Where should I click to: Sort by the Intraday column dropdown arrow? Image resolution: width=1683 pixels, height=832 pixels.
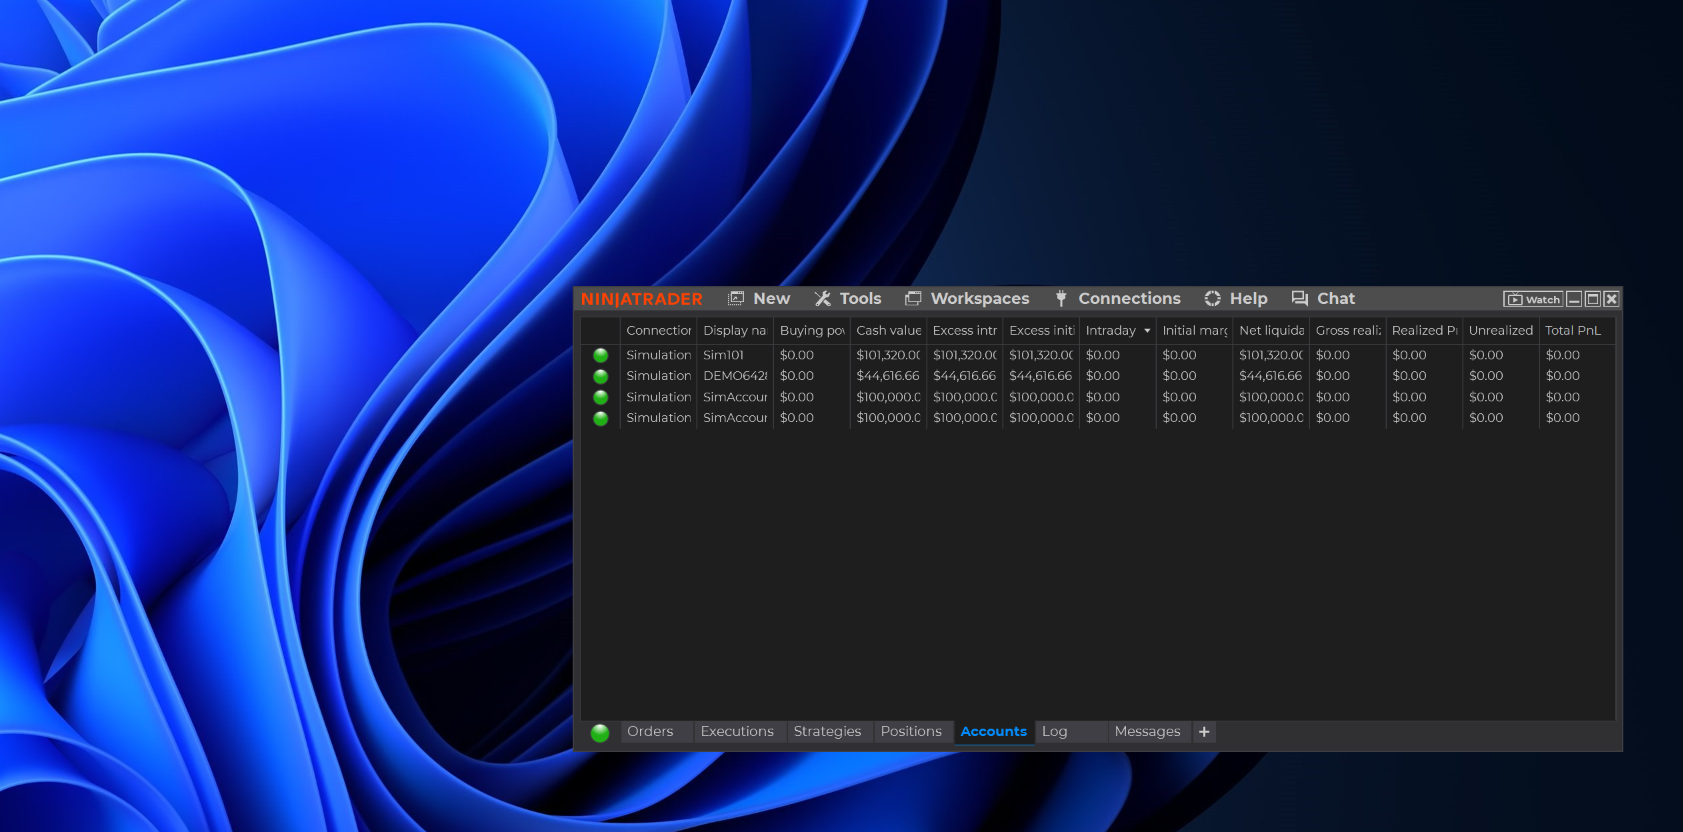pos(1147,331)
